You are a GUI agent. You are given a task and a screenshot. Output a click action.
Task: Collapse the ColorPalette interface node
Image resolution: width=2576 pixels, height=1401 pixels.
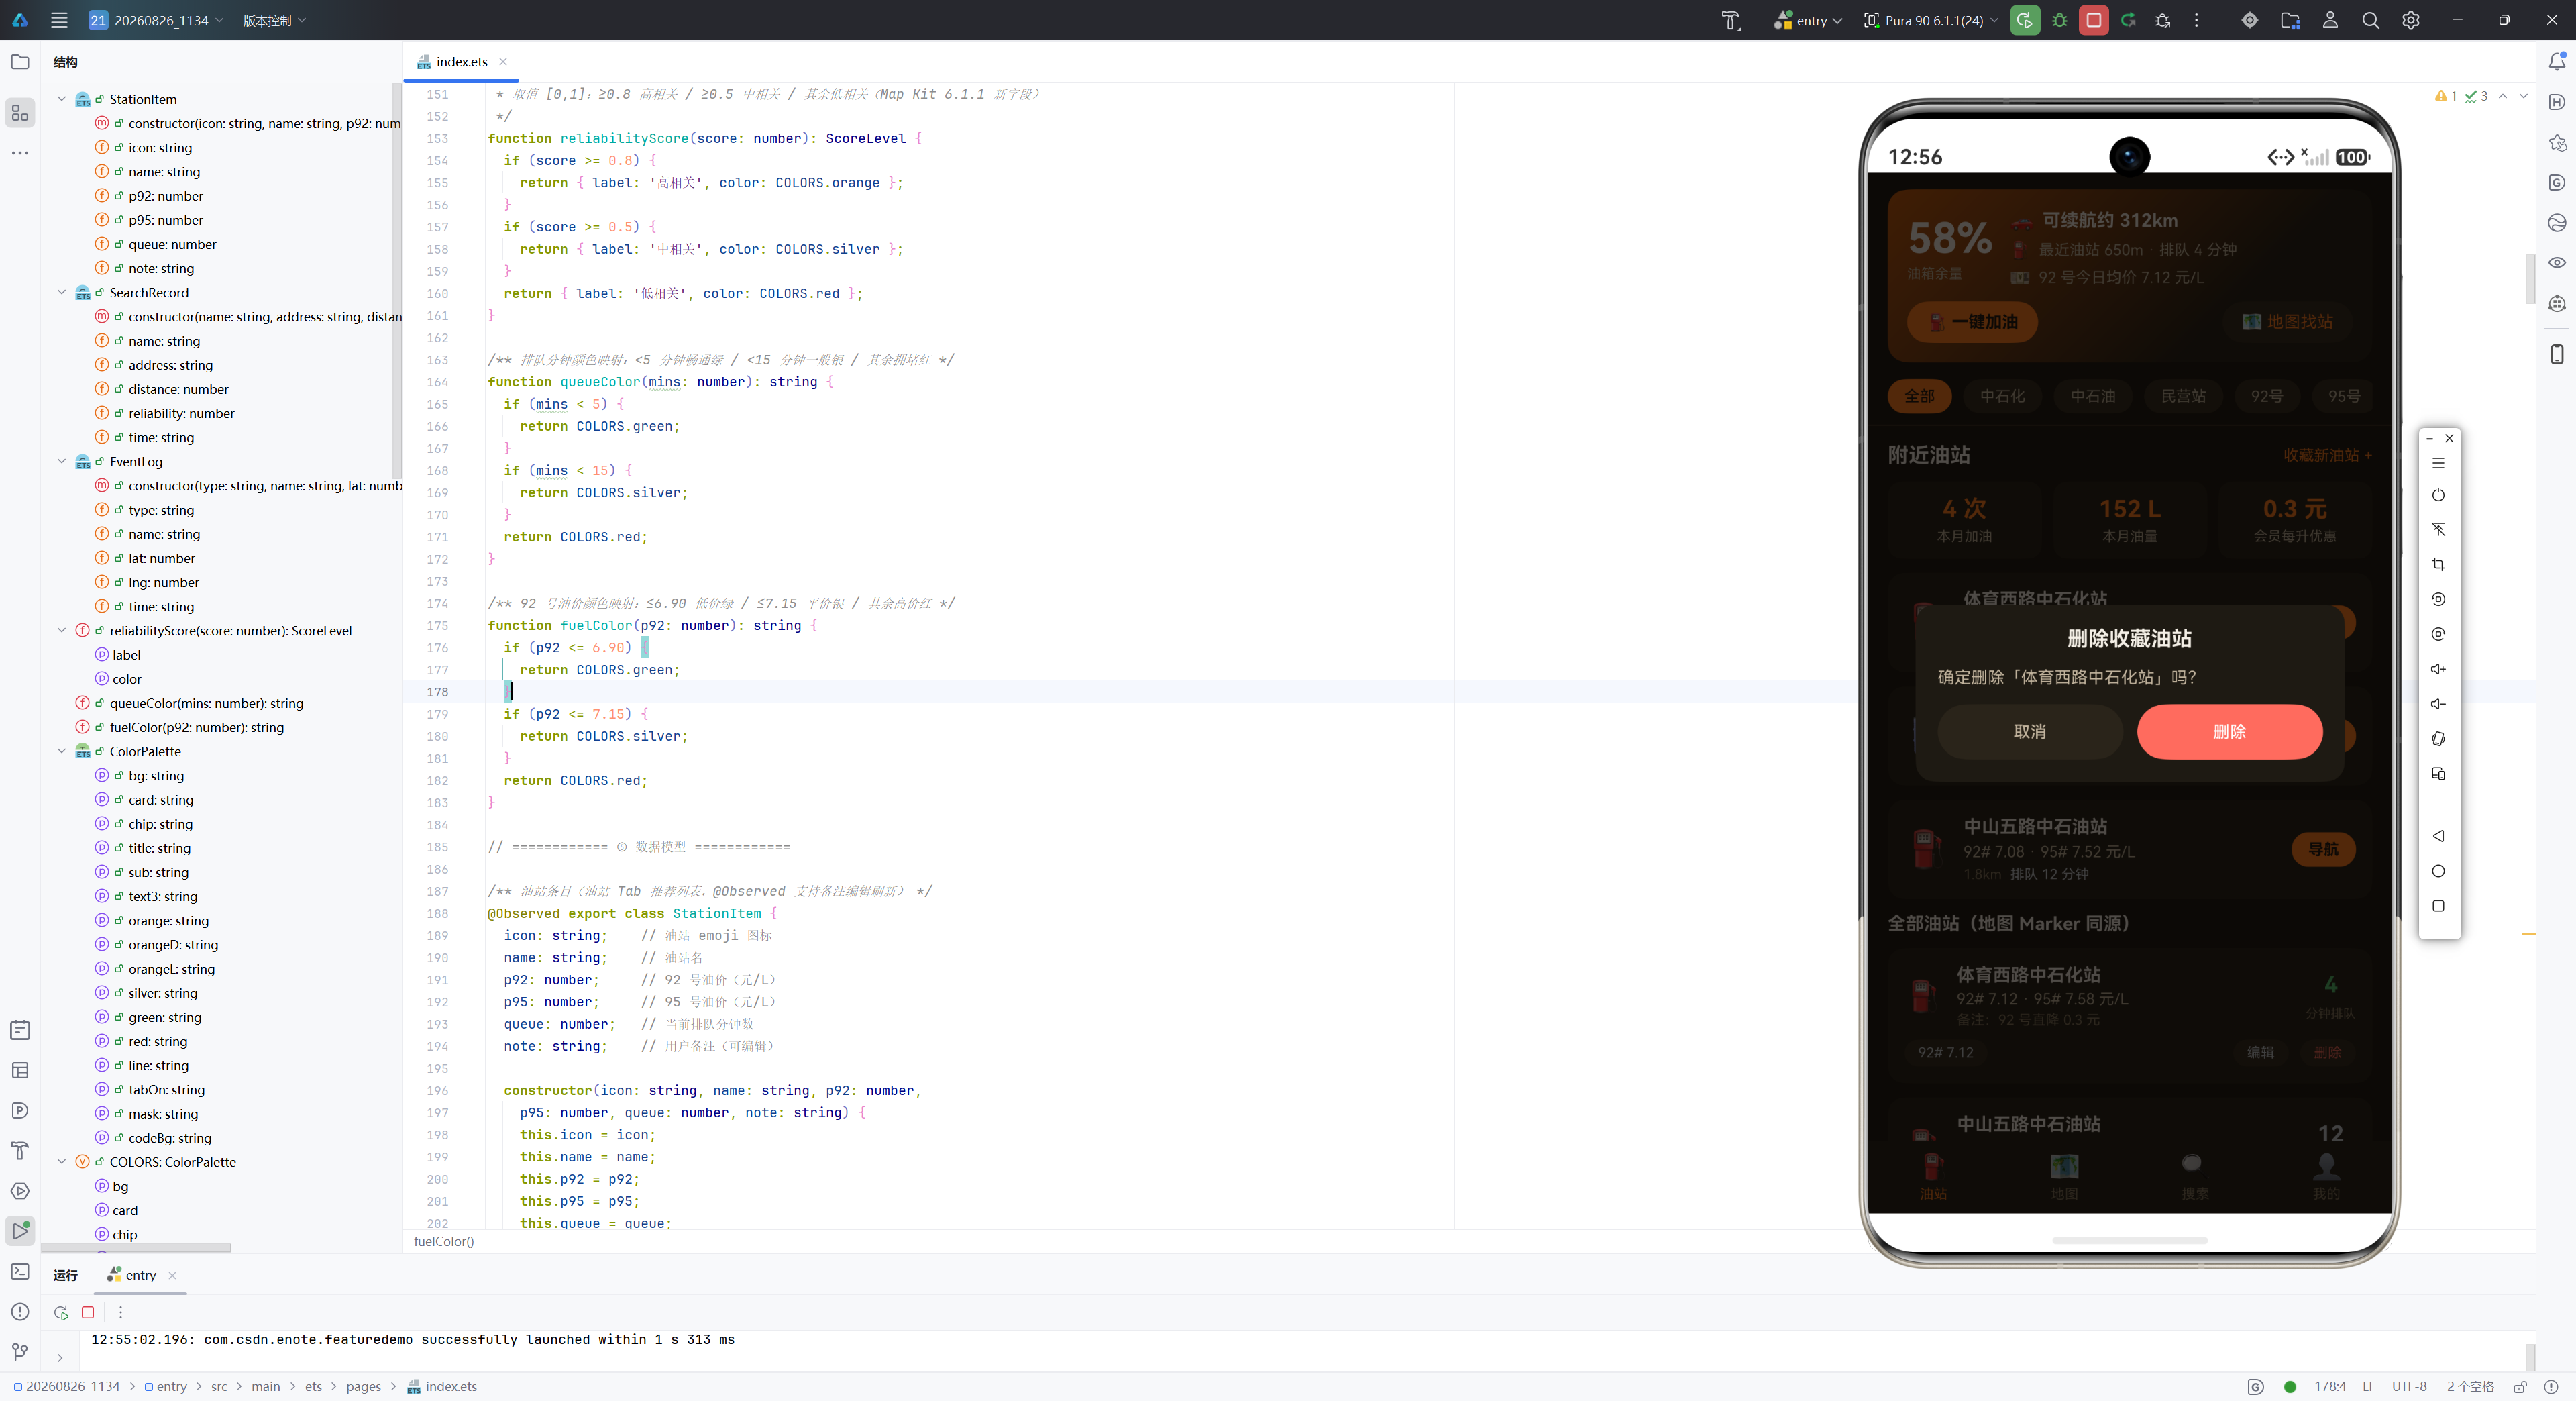pos(62,751)
